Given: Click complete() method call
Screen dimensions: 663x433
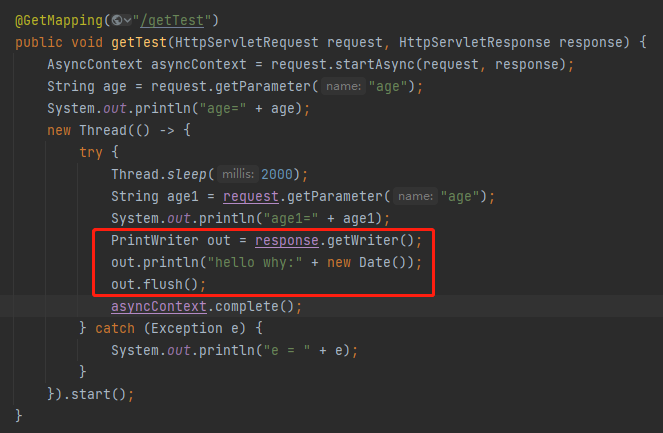Looking at the screenshot, I should [255, 306].
